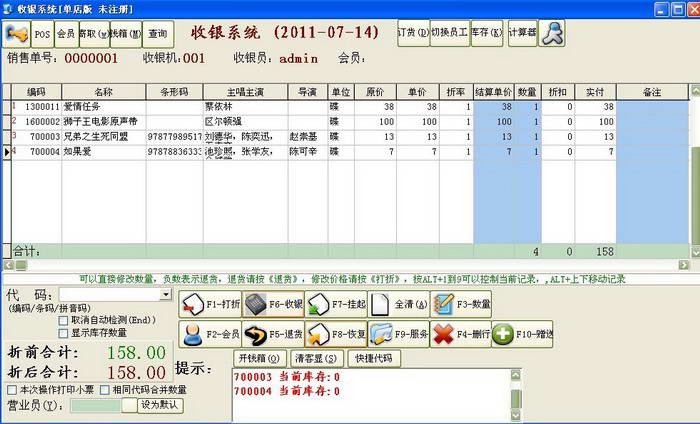Sort by the 编码 column header
Screen dimensions: 700x424
(37, 92)
